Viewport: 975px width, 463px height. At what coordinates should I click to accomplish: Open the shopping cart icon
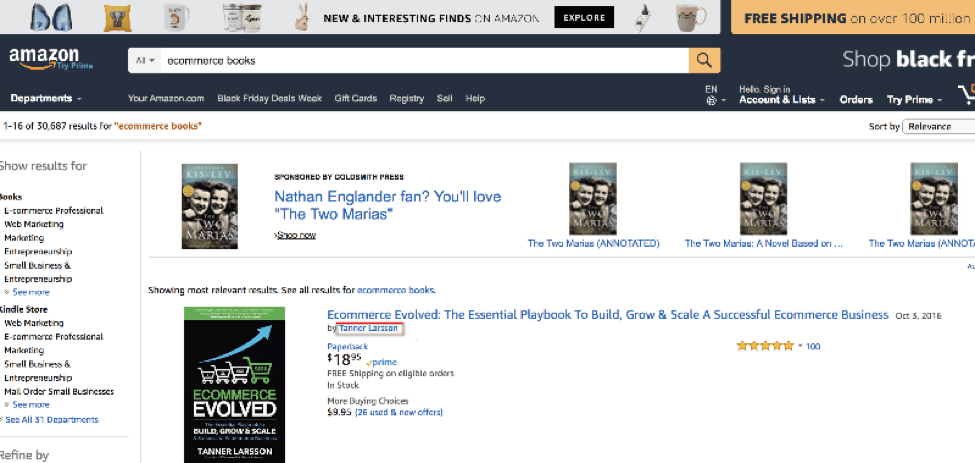966,96
